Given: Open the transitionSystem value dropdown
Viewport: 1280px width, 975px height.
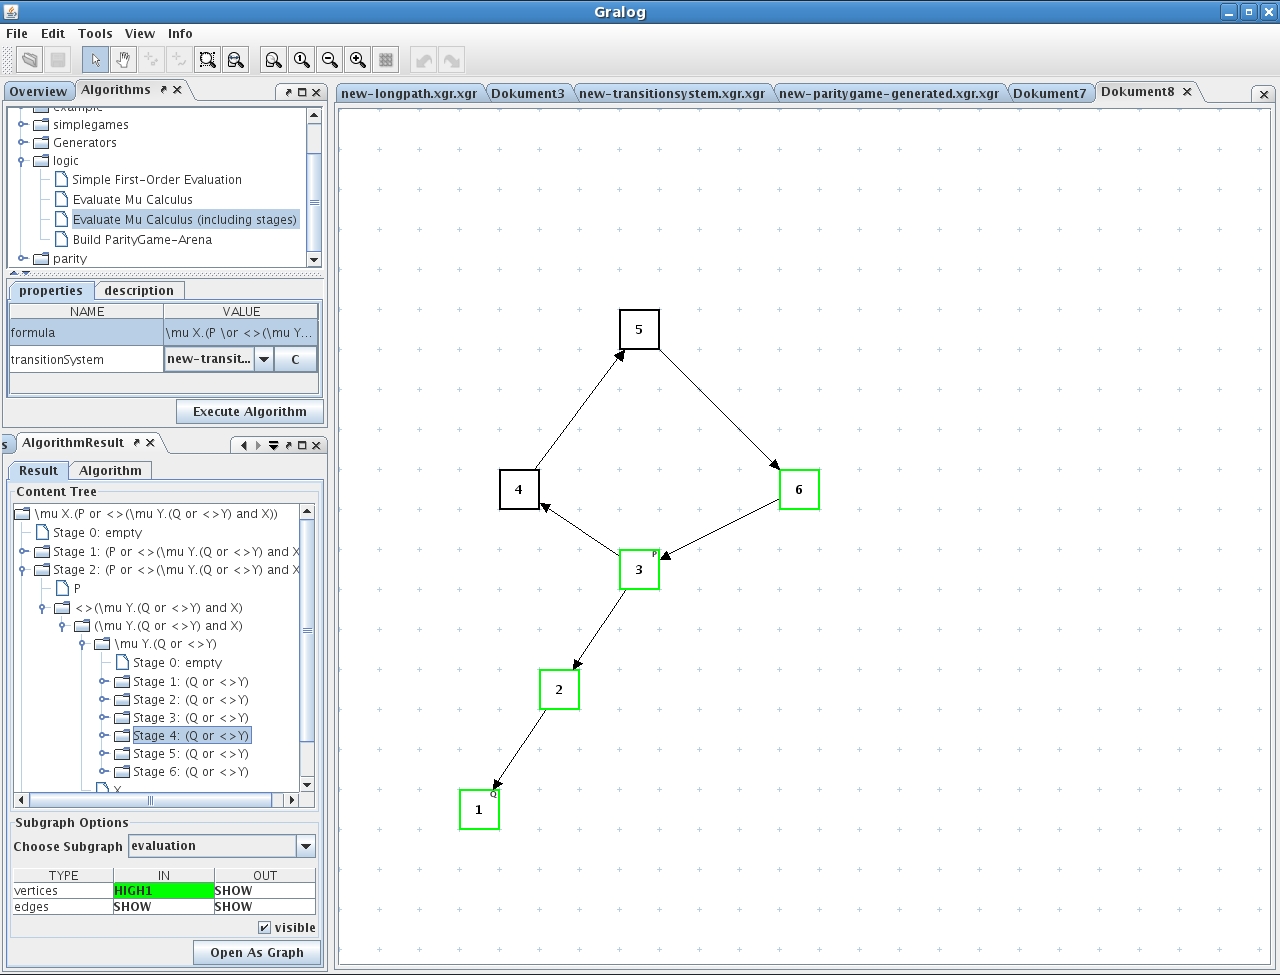Looking at the screenshot, I should (x=264, y=360).
